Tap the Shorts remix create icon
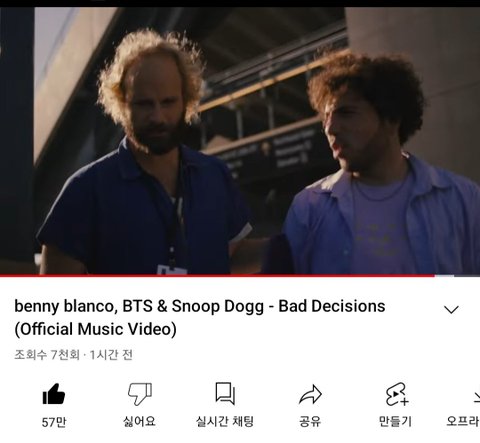The image size is (480, 443). click(x=396, y=394)
